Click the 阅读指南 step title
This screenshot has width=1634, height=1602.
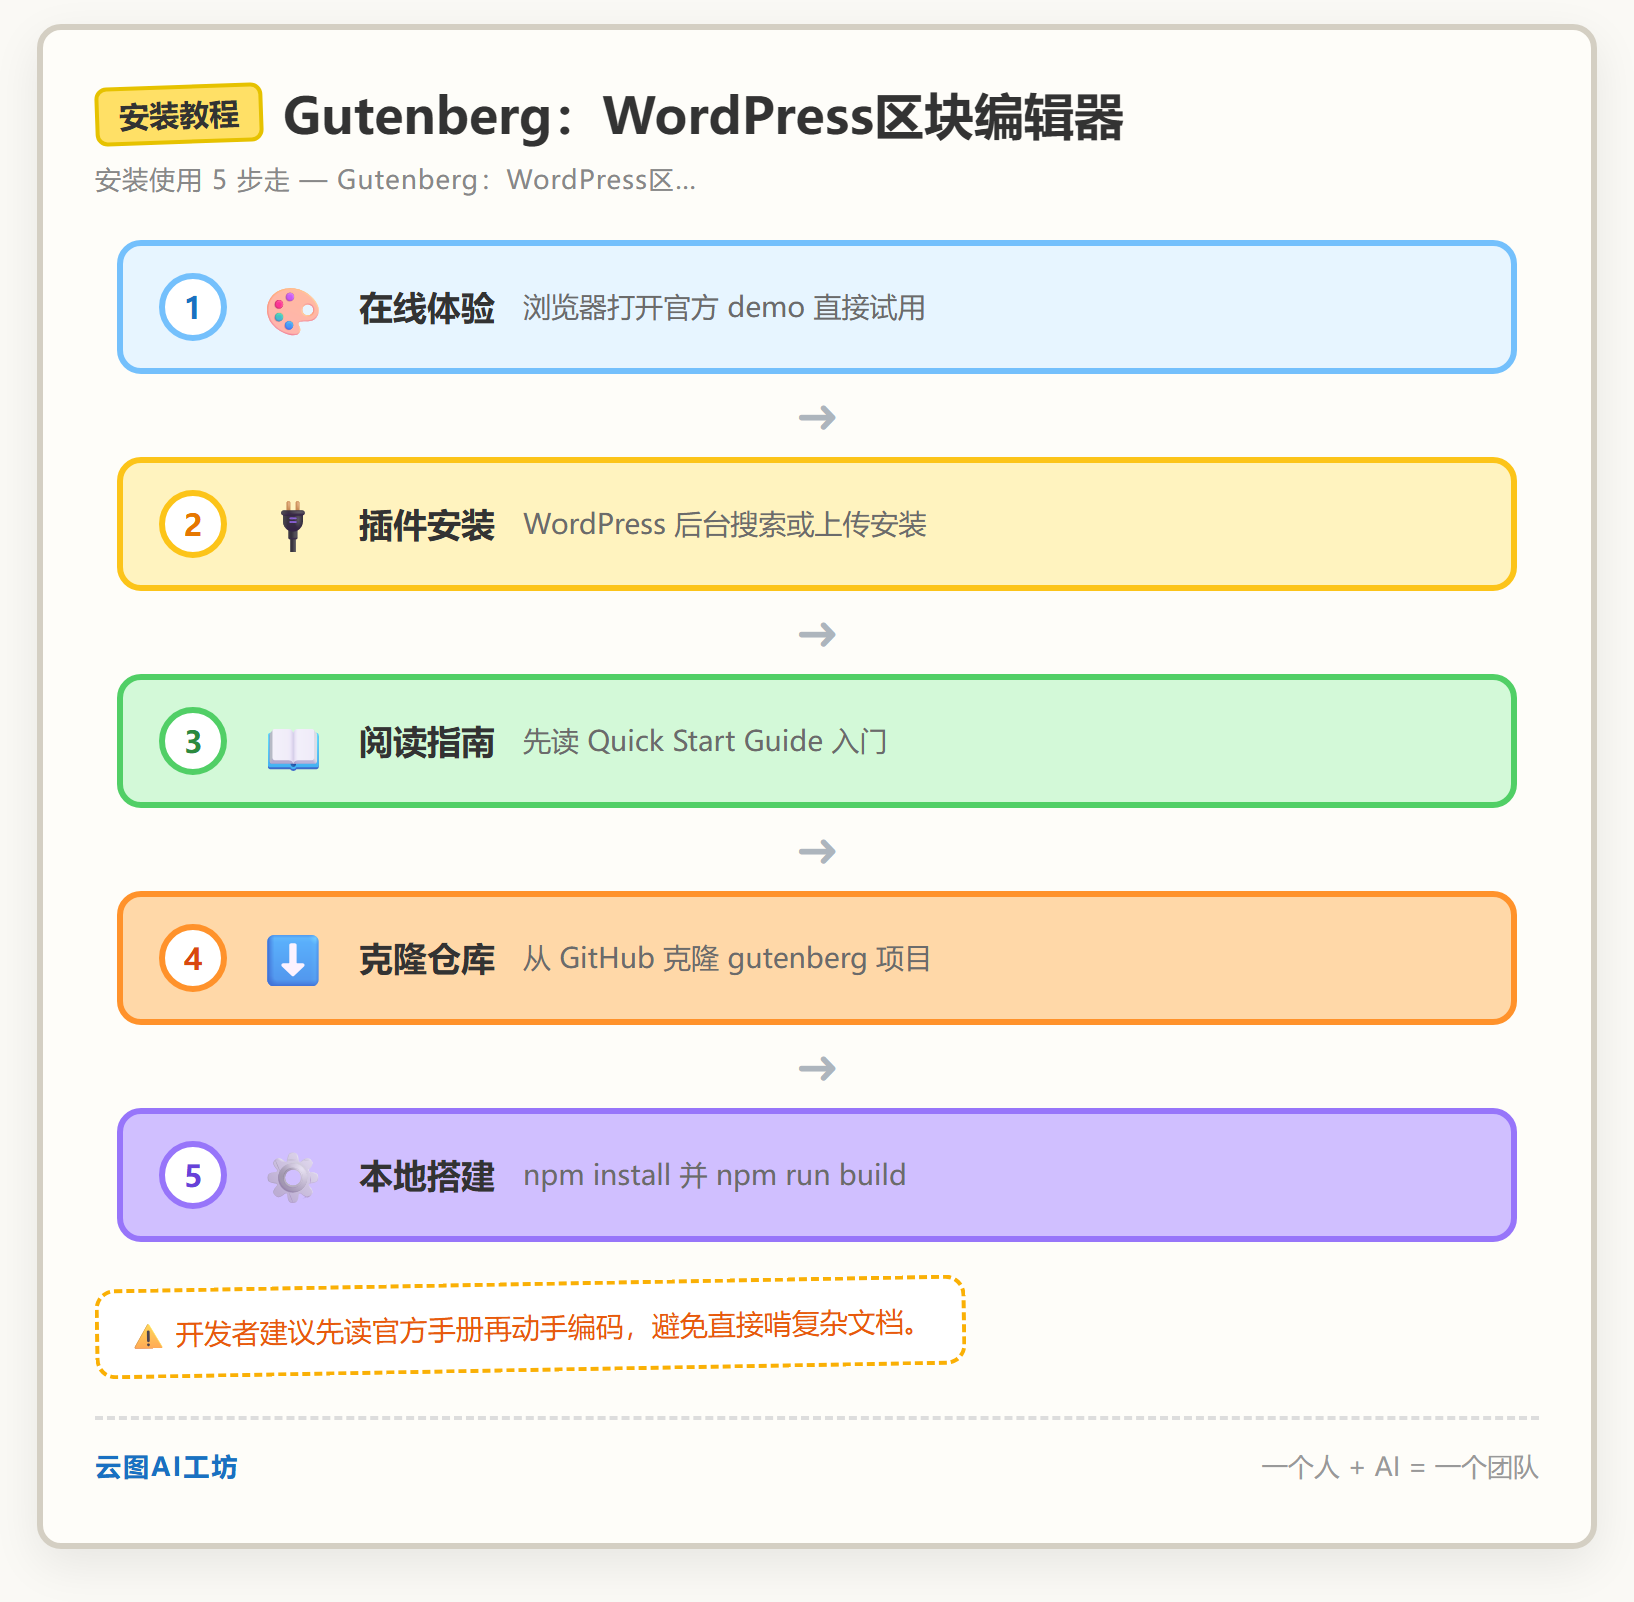427,742
